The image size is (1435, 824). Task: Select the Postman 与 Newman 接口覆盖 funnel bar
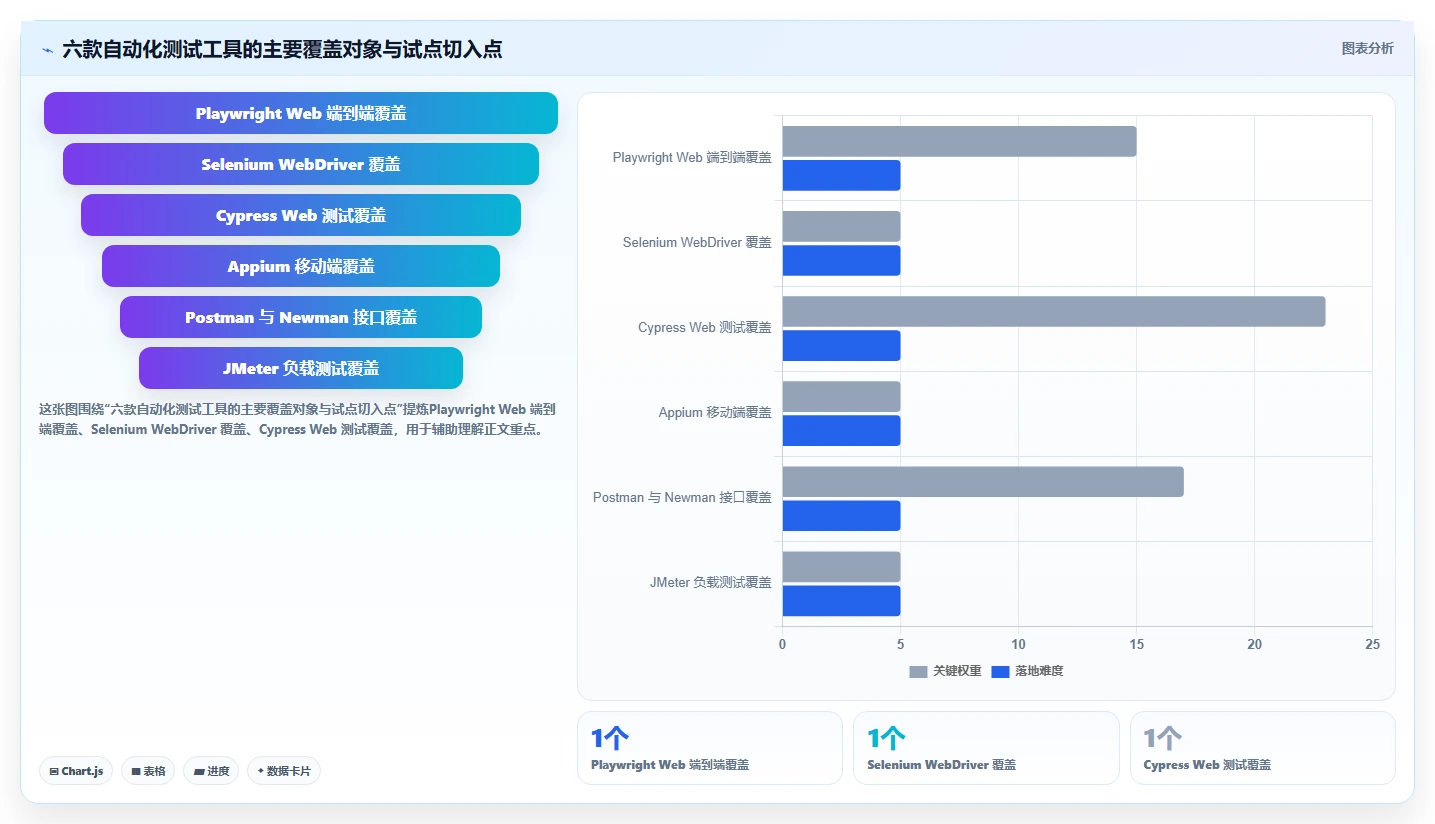(x=301, y=317)
